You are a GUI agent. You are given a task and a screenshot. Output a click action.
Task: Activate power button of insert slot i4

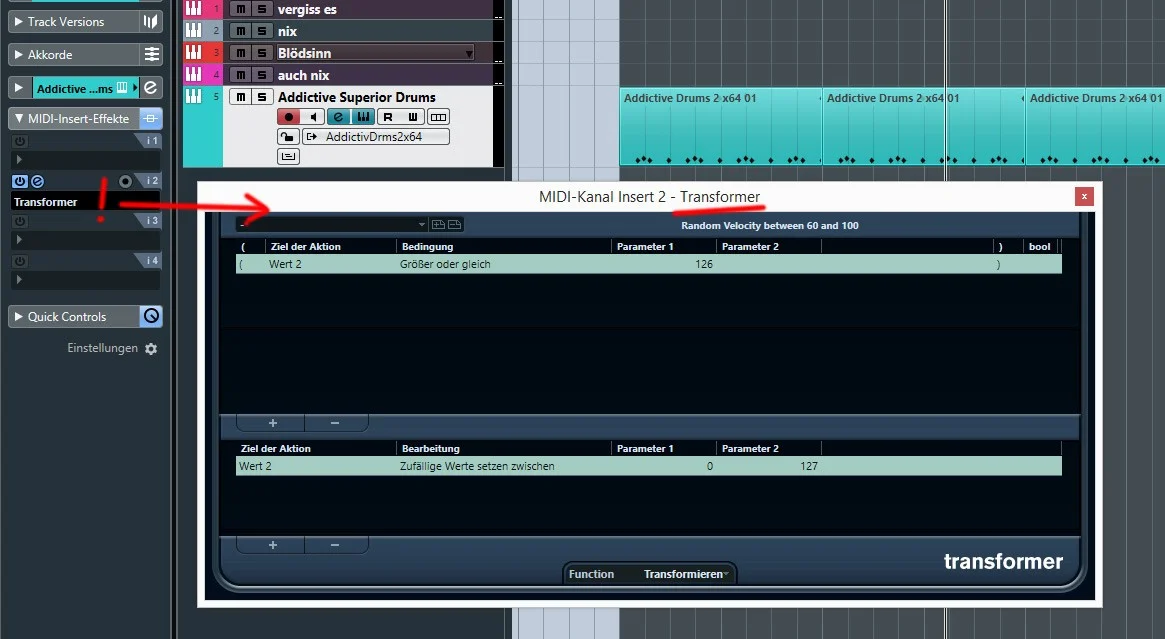tap(20, 262)
